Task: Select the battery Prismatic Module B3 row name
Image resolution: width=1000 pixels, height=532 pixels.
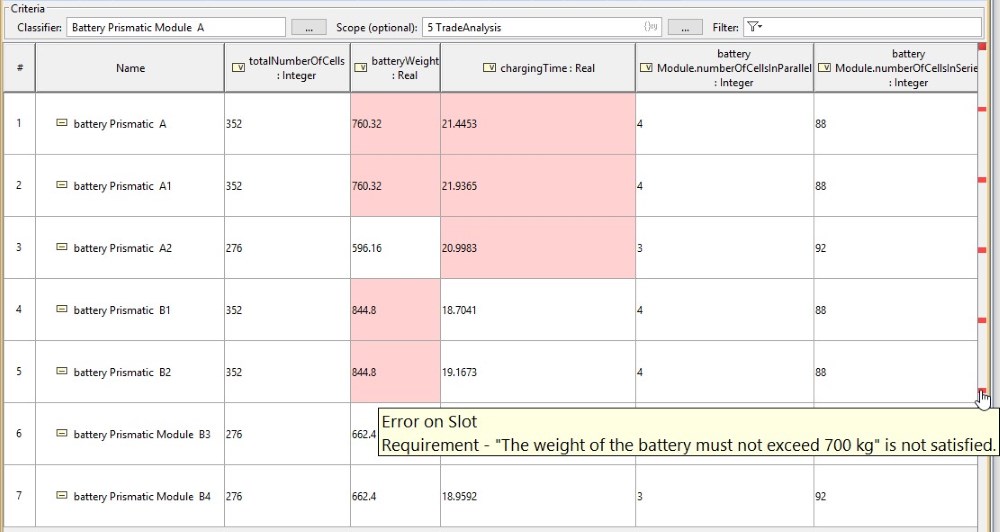Action: (142, 434)
